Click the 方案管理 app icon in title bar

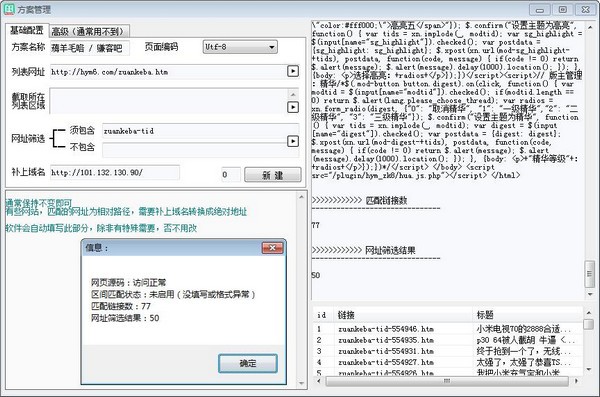pos(9,9)
